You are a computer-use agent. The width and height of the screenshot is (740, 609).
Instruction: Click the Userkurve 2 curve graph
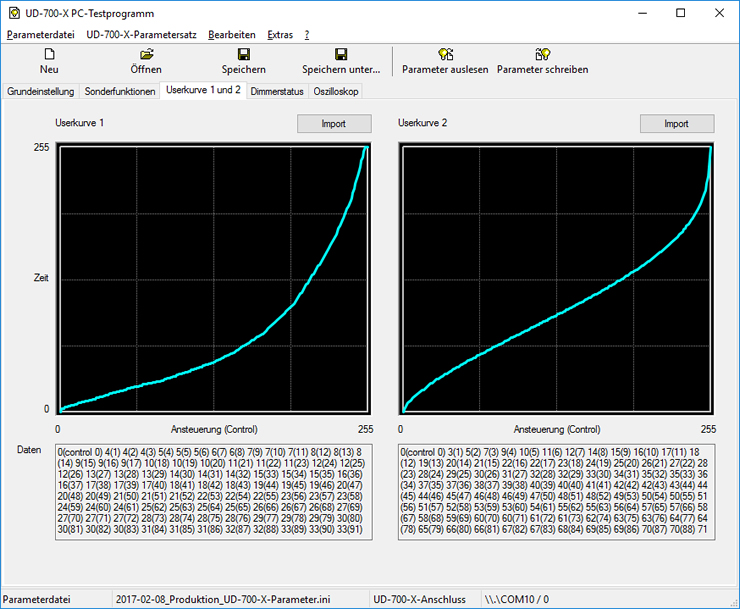click(x=556, y=278)
